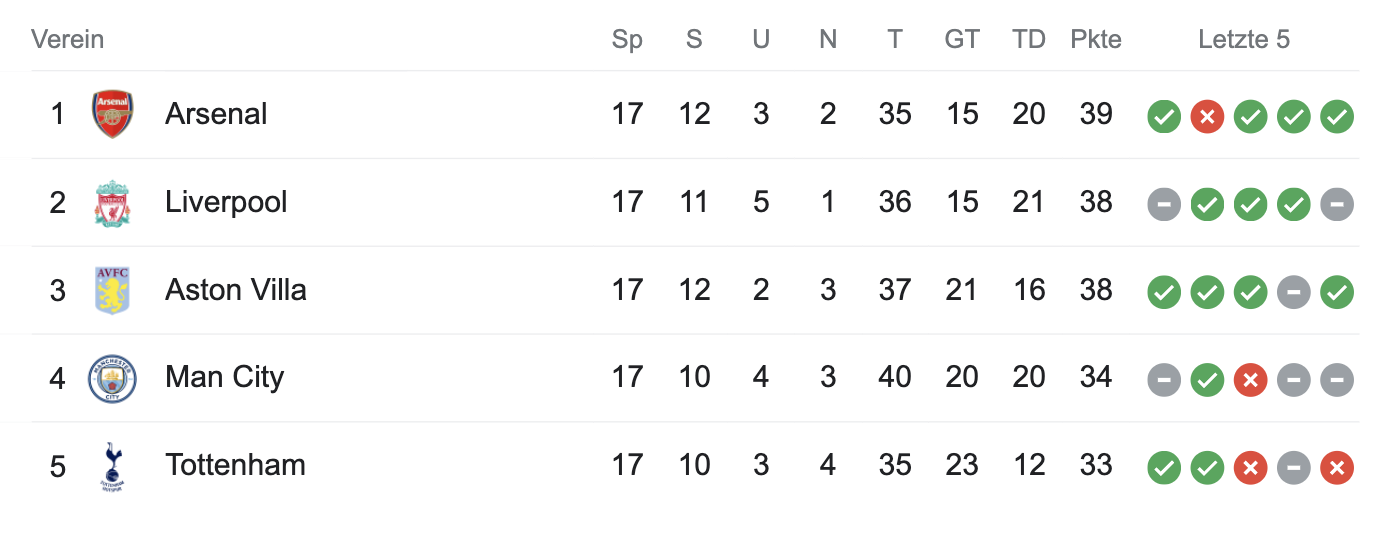Click the Aston Villa club crest
1400x544 pixels.
tap(112, 290)
